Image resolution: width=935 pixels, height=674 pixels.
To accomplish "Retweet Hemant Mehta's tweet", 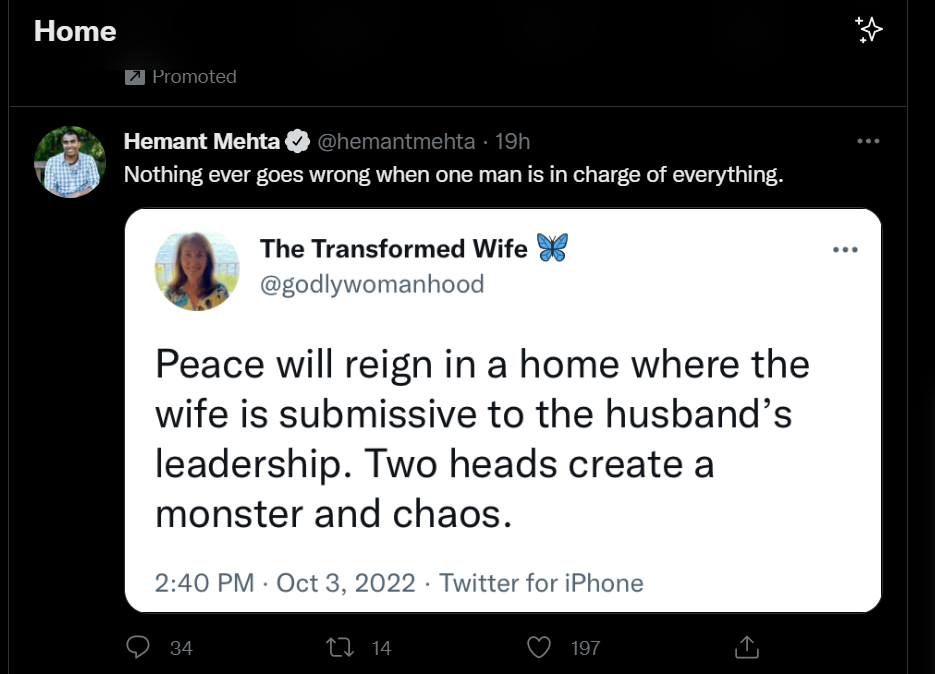I will [x=343, y=648].
